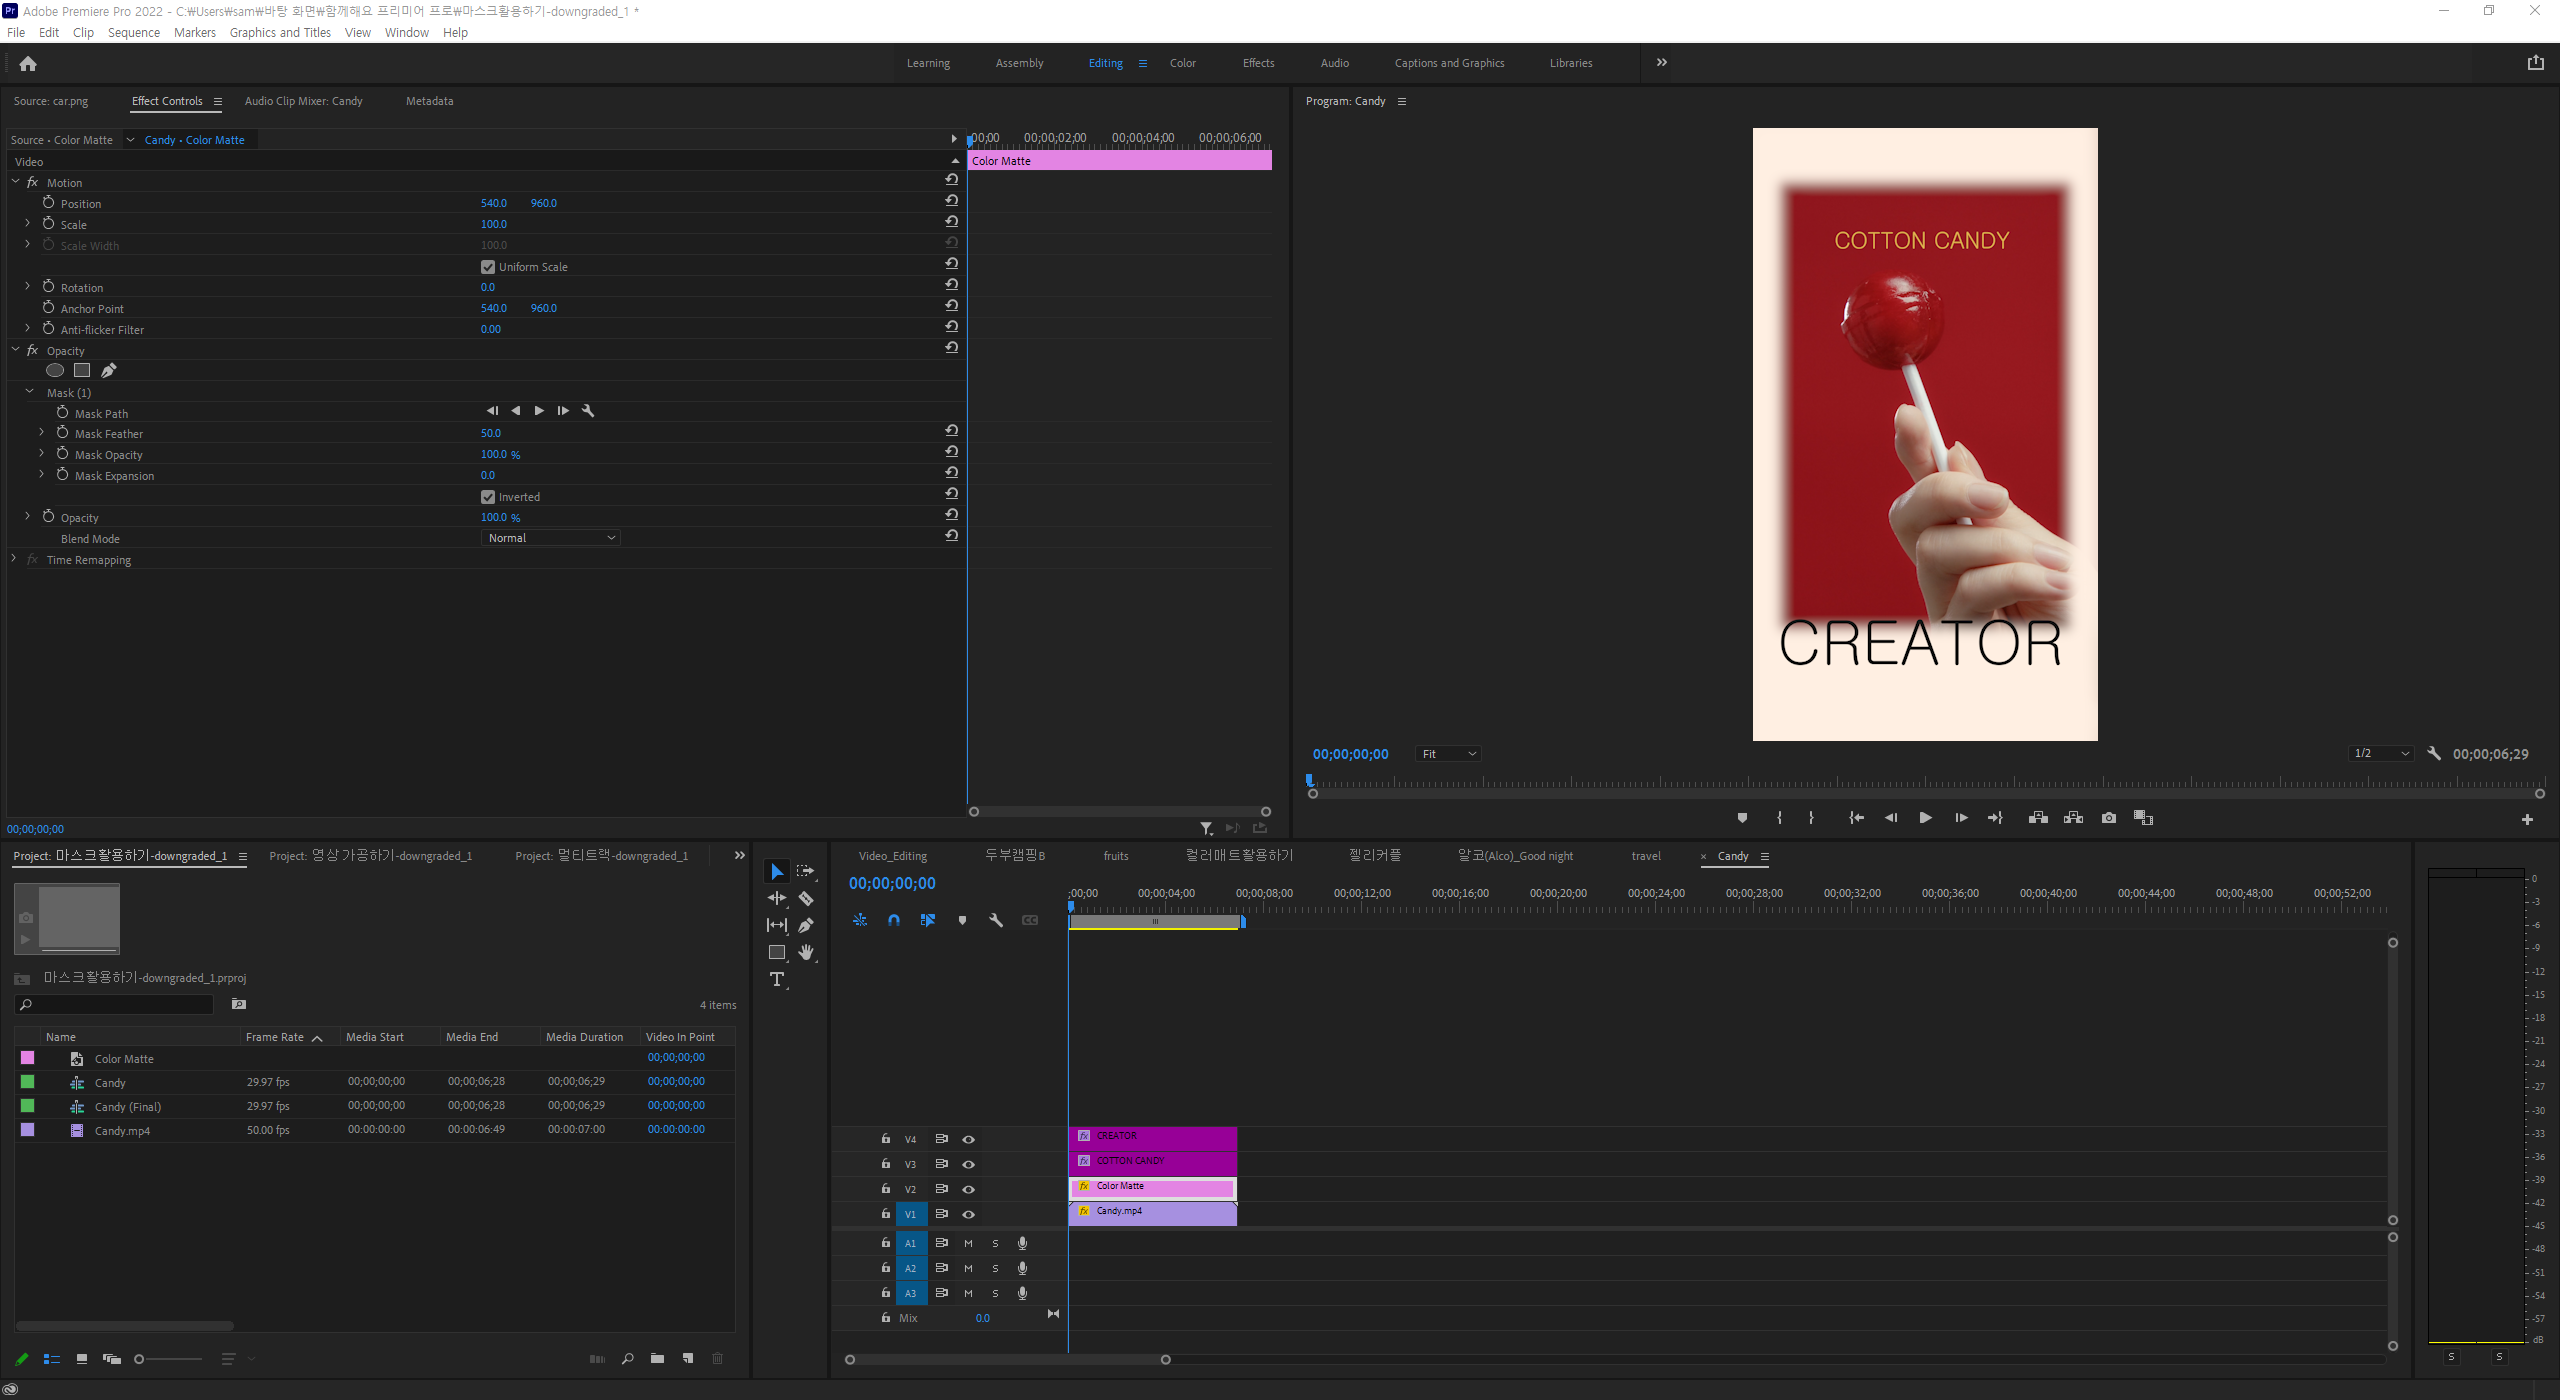This screenshot has height=1400, width=2560.
Task: Click the free draw bezier pen mask icon
Action: click(x=109, y=371)
